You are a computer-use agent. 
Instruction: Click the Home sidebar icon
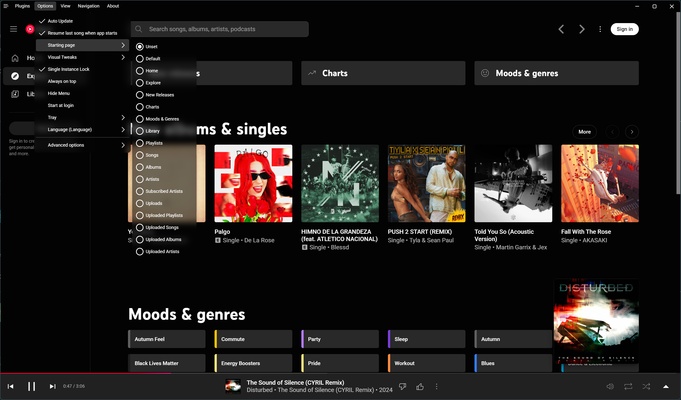[15, 58]
